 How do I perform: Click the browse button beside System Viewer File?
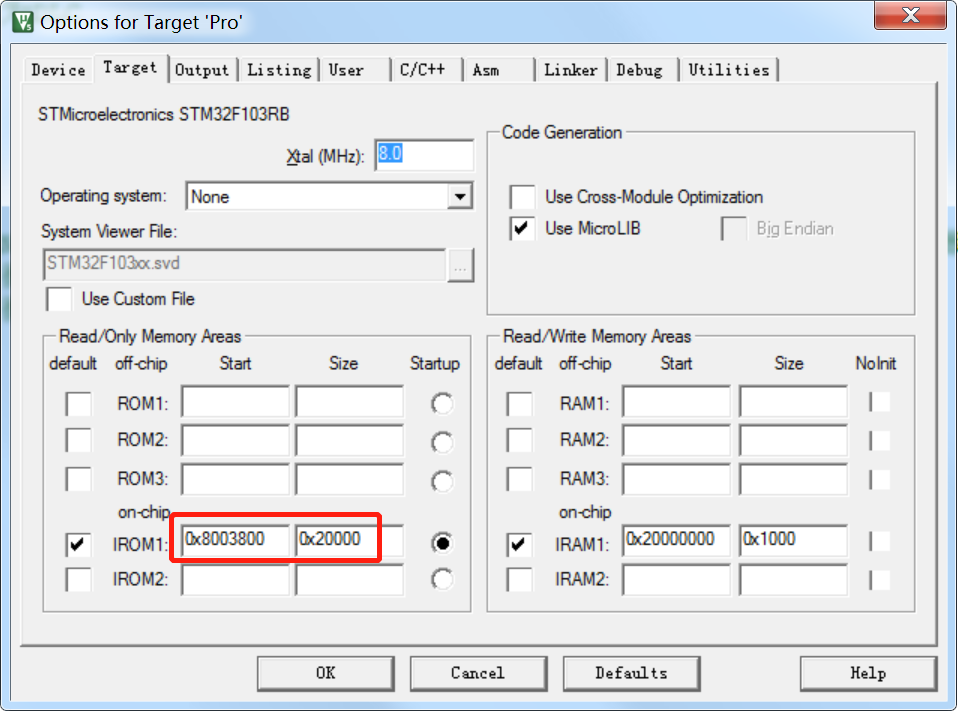click(x=460, y=266)
